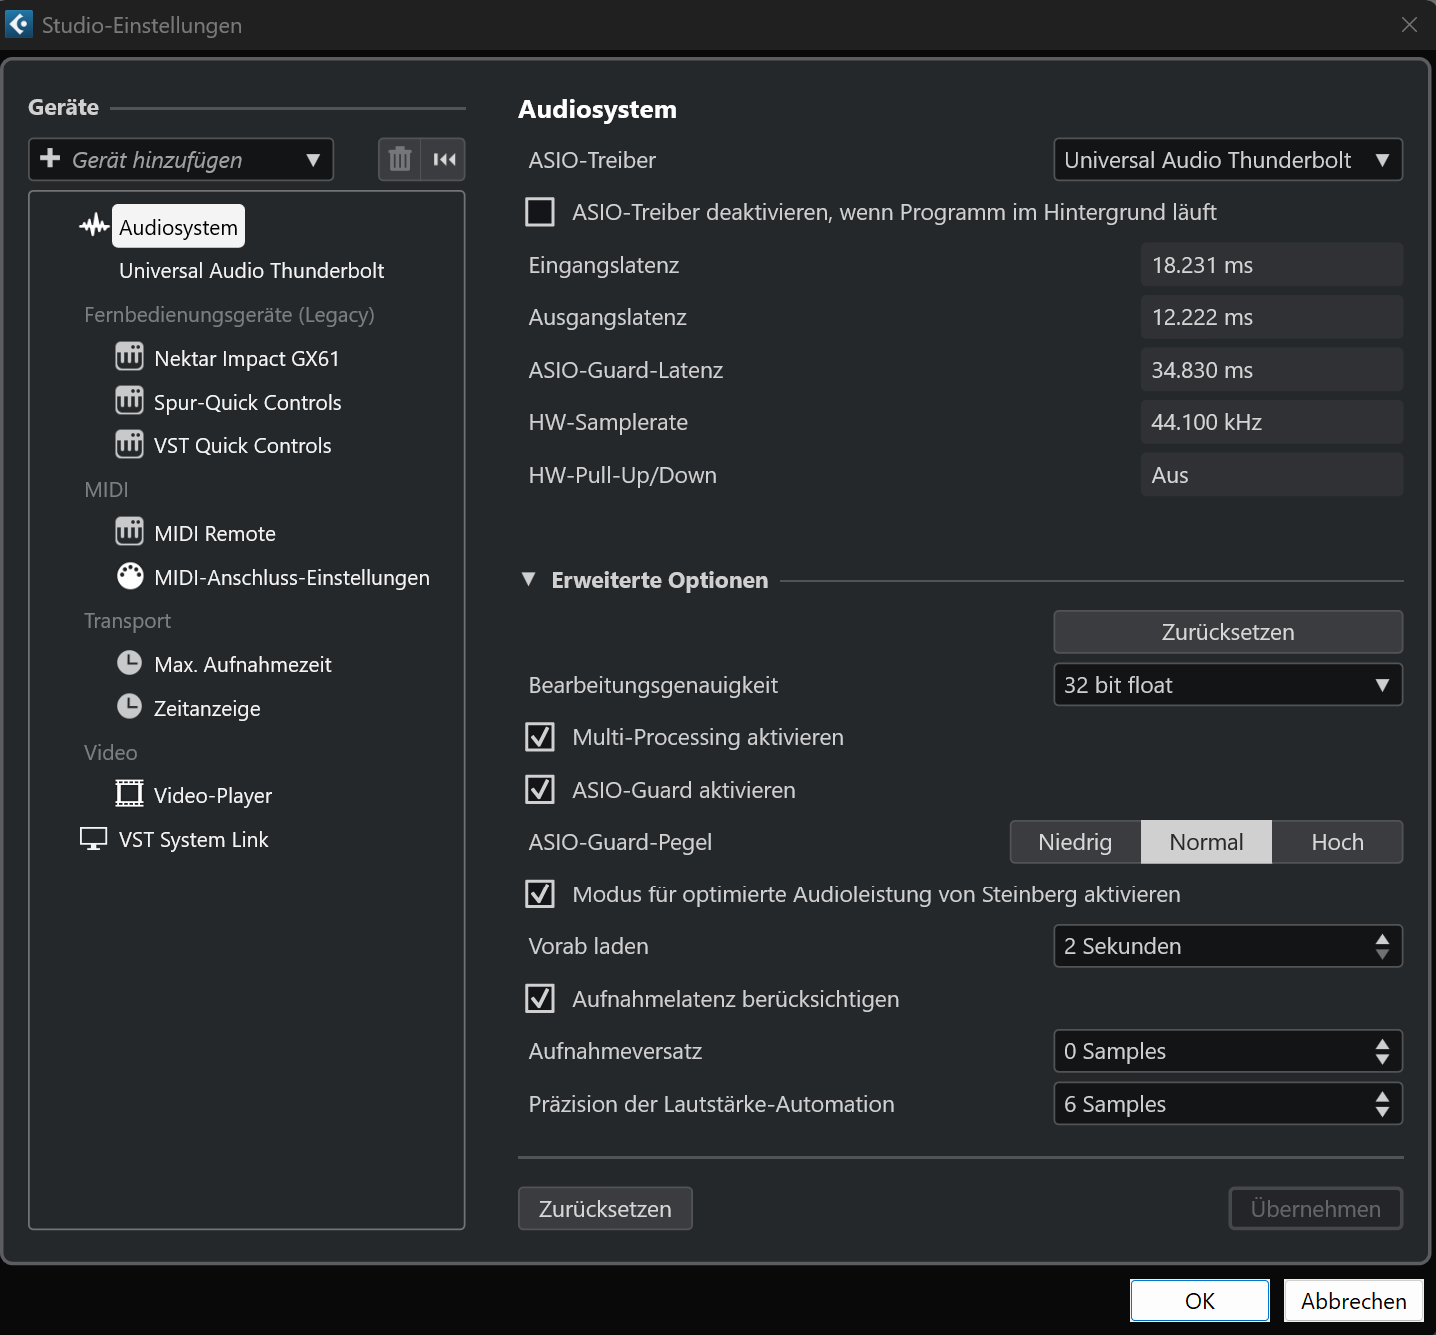1436x1335 pixels.
Task: Uncheck Multi-Processing aktivieren
Action: 540,737
